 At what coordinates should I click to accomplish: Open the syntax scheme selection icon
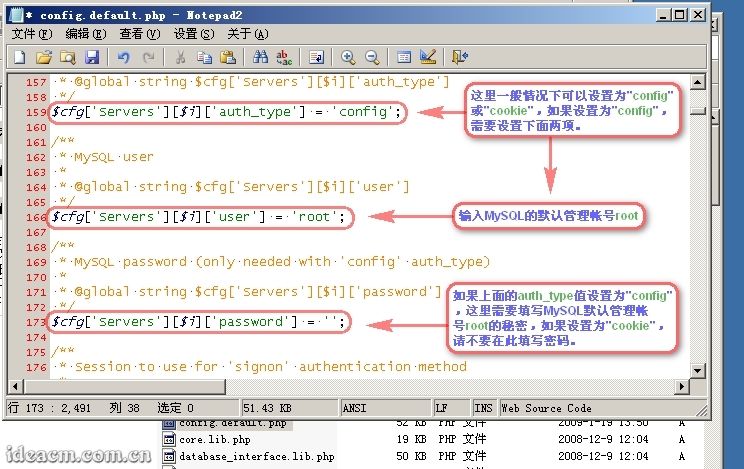click(x=404, y=57)
